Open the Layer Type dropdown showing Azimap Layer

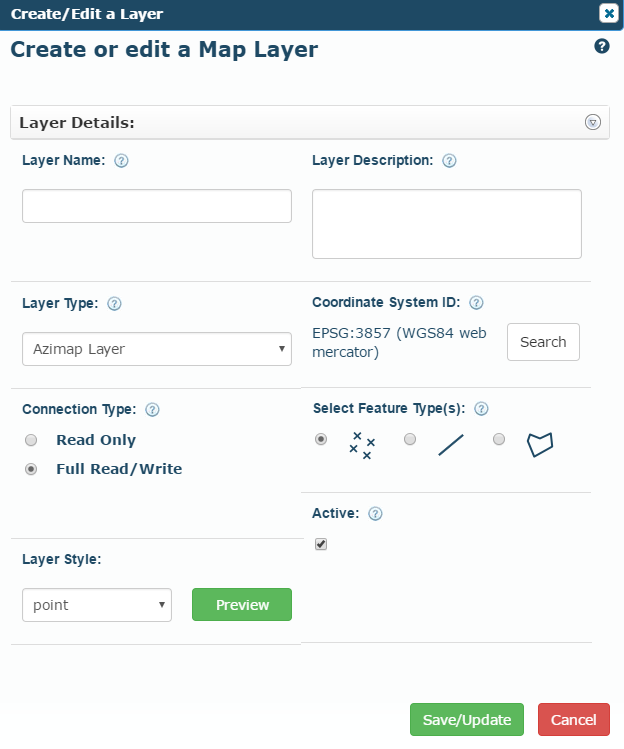pos(157,349)
